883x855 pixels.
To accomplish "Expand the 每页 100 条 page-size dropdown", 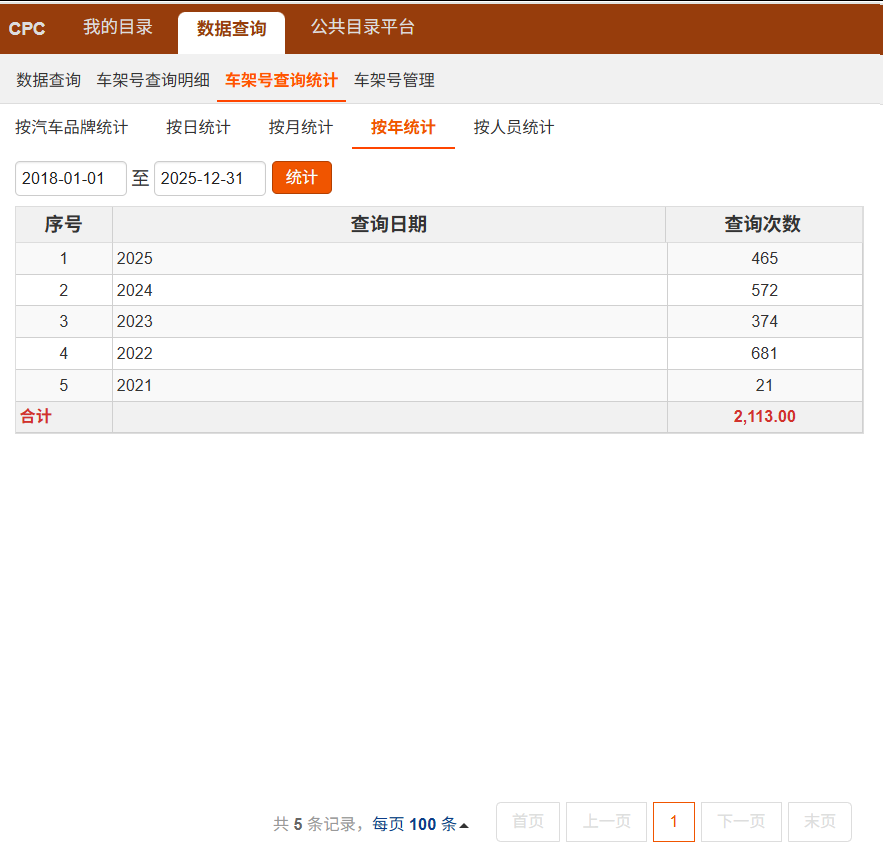I will (421, 824).
